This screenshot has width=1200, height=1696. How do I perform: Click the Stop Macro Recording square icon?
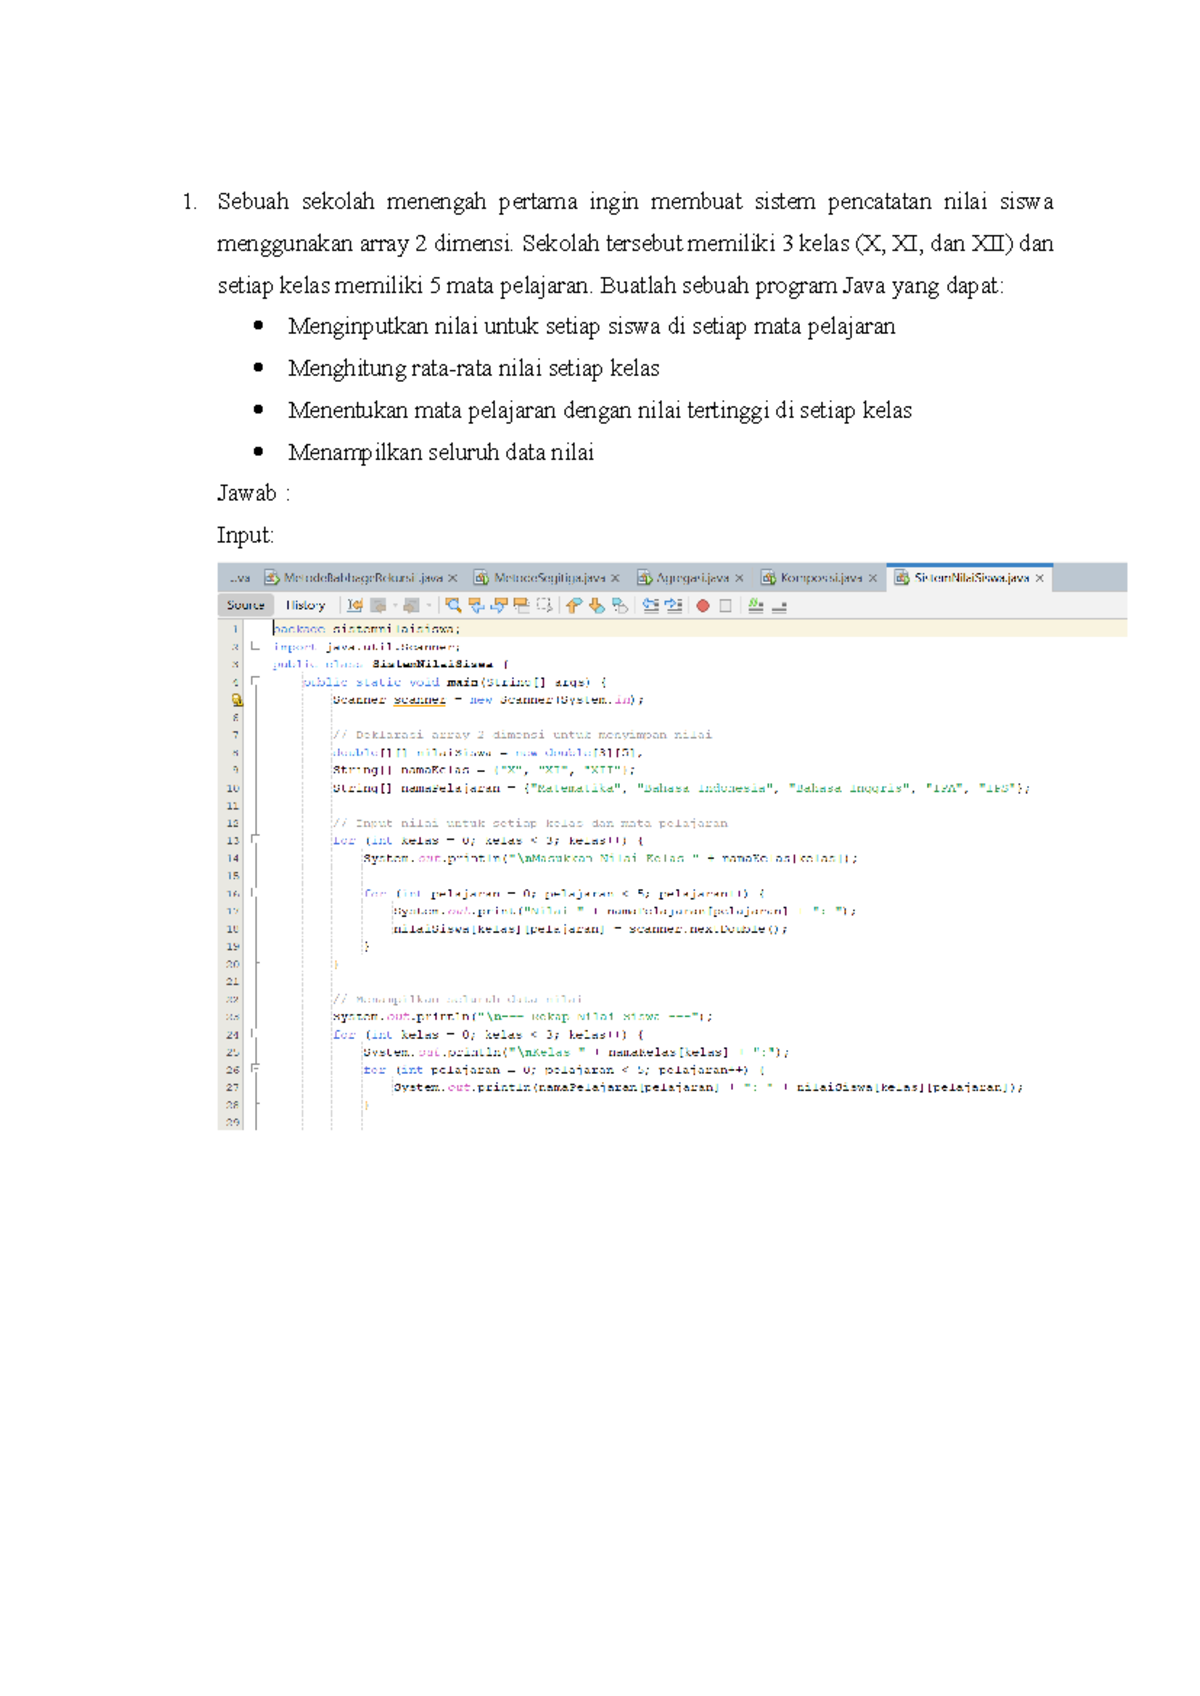725,605
